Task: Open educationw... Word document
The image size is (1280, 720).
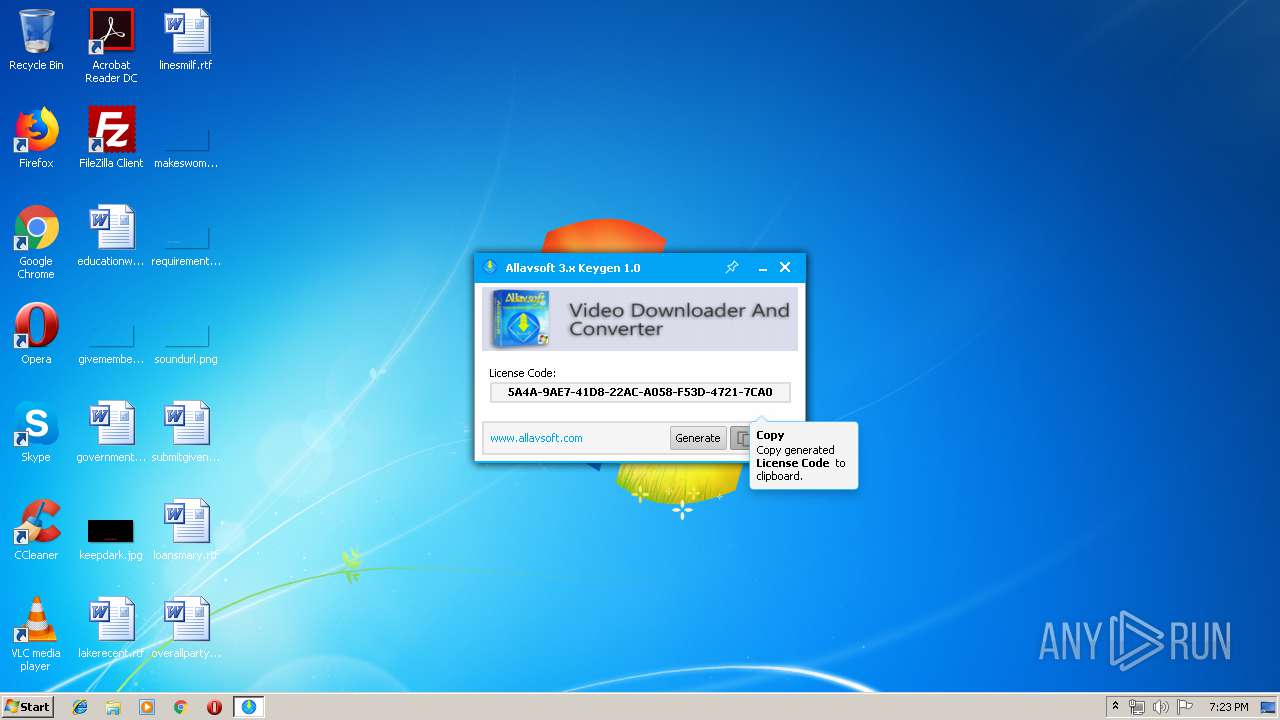Action: (111, 236)
